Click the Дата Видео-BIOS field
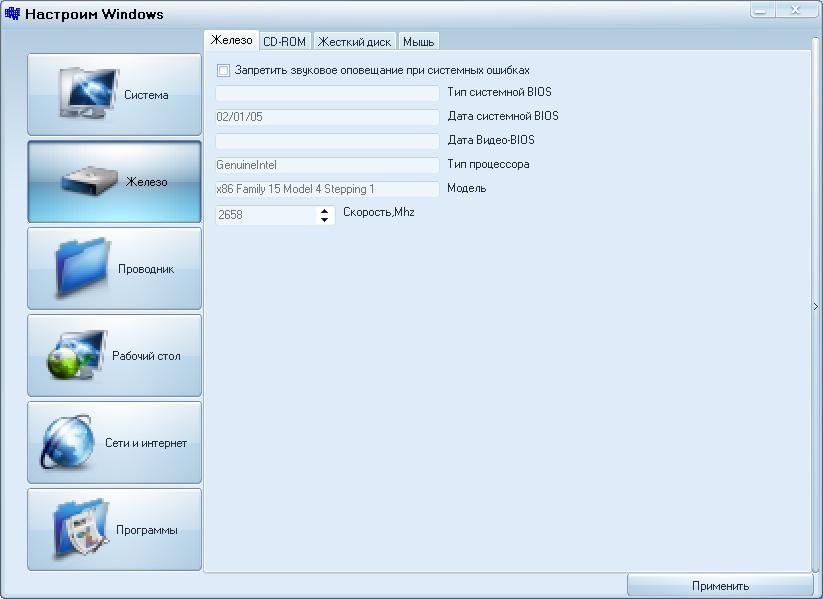Screen dimensions: 823x599 (x=327, y=141)
